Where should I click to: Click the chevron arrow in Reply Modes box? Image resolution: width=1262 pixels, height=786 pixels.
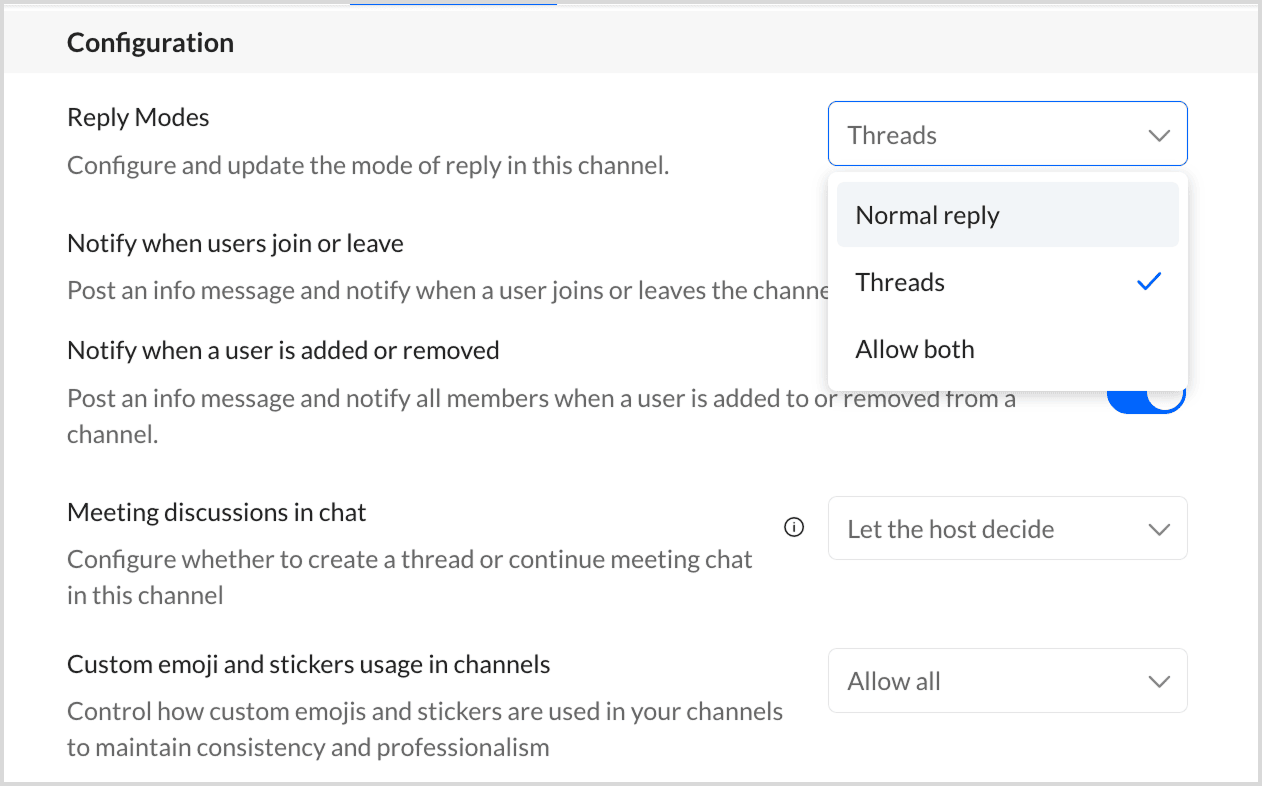1159,135
